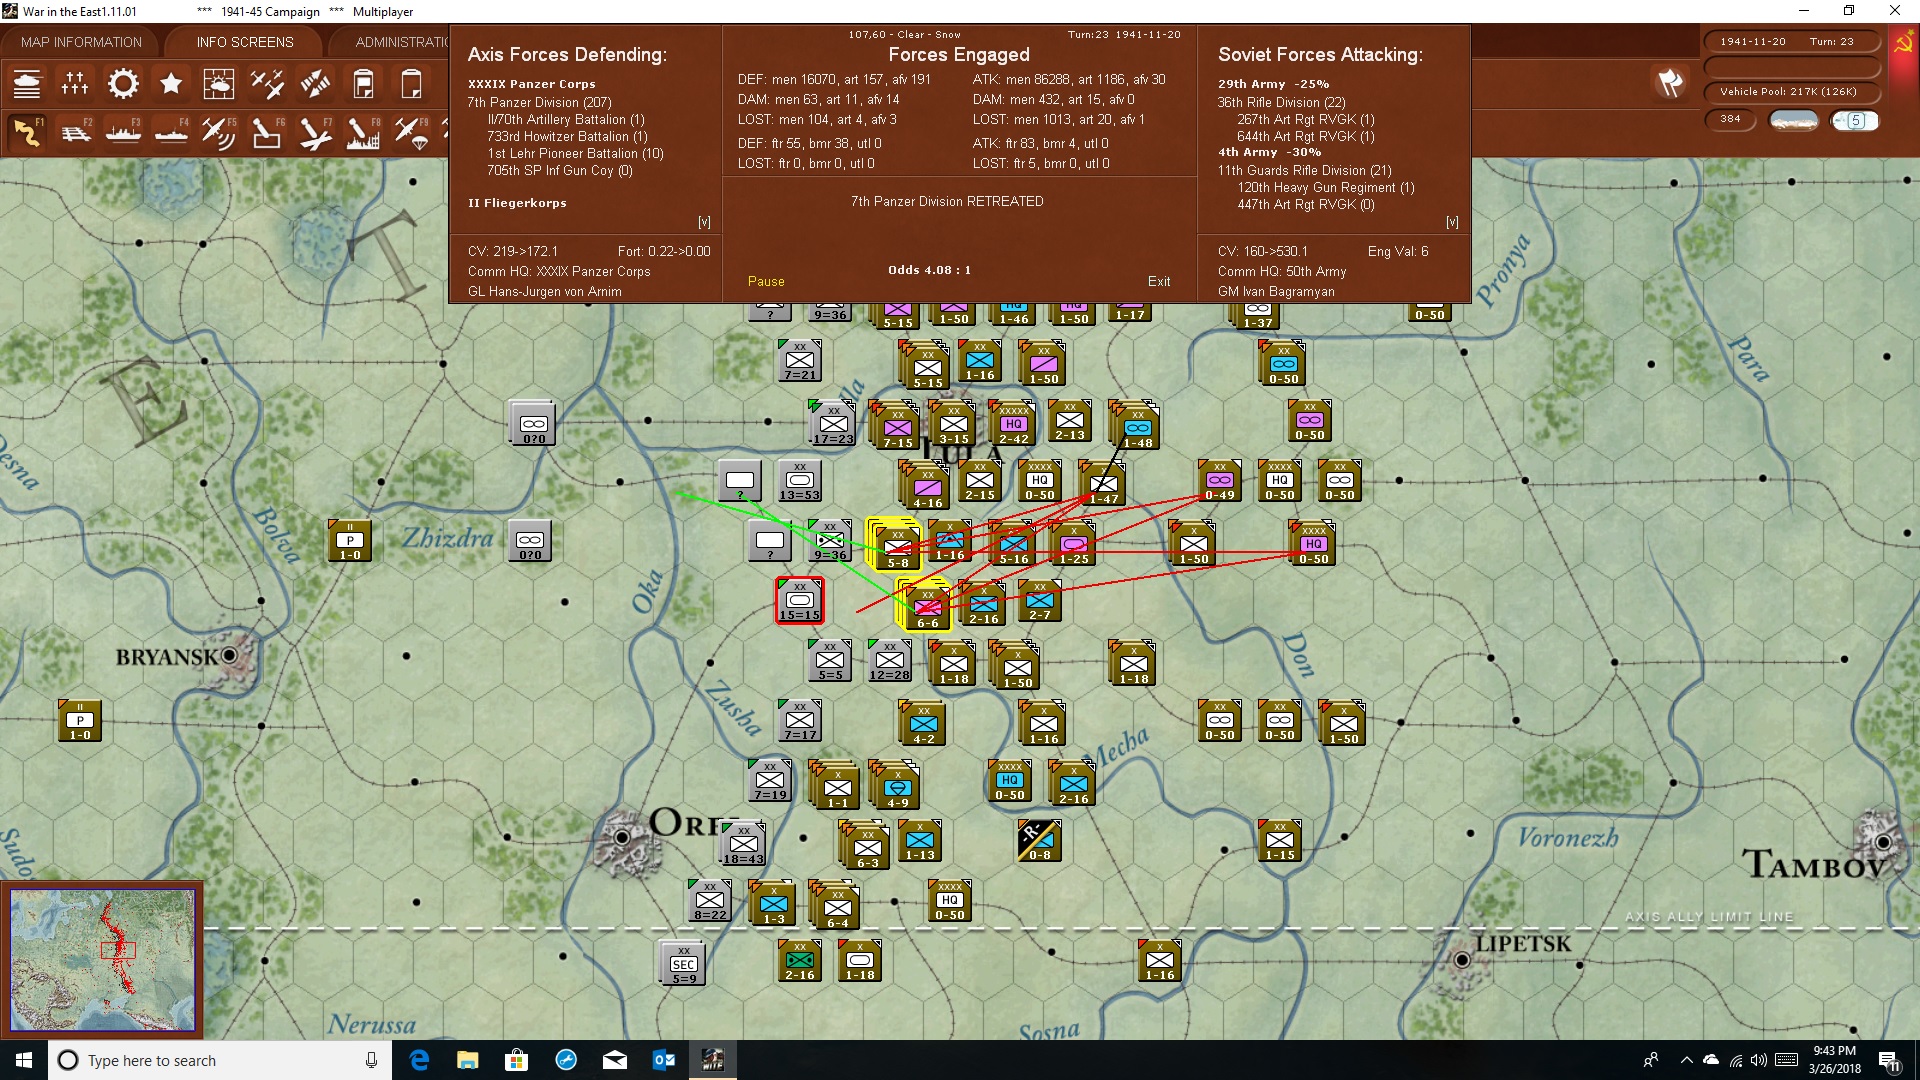Image resolution: width=1920 pixels, height=1080 pixels.
Task: Select the F2 rail move mode
Action: pyautogui.click(x=75, y=132)
